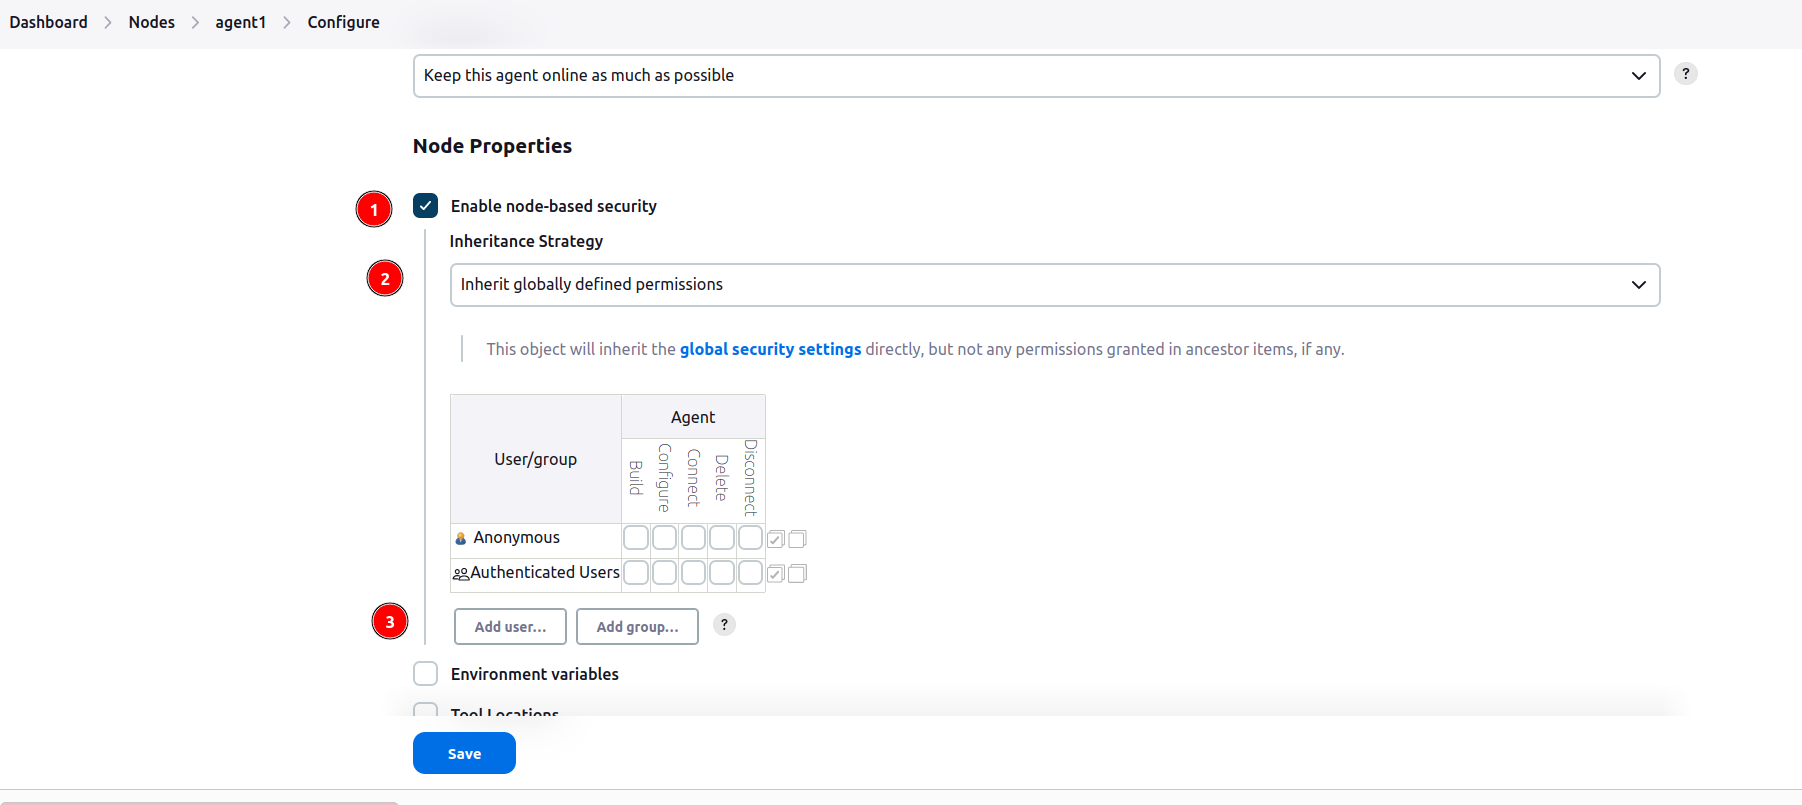
Task: Open help next to Add group button
Action: [x=725, y=625]
